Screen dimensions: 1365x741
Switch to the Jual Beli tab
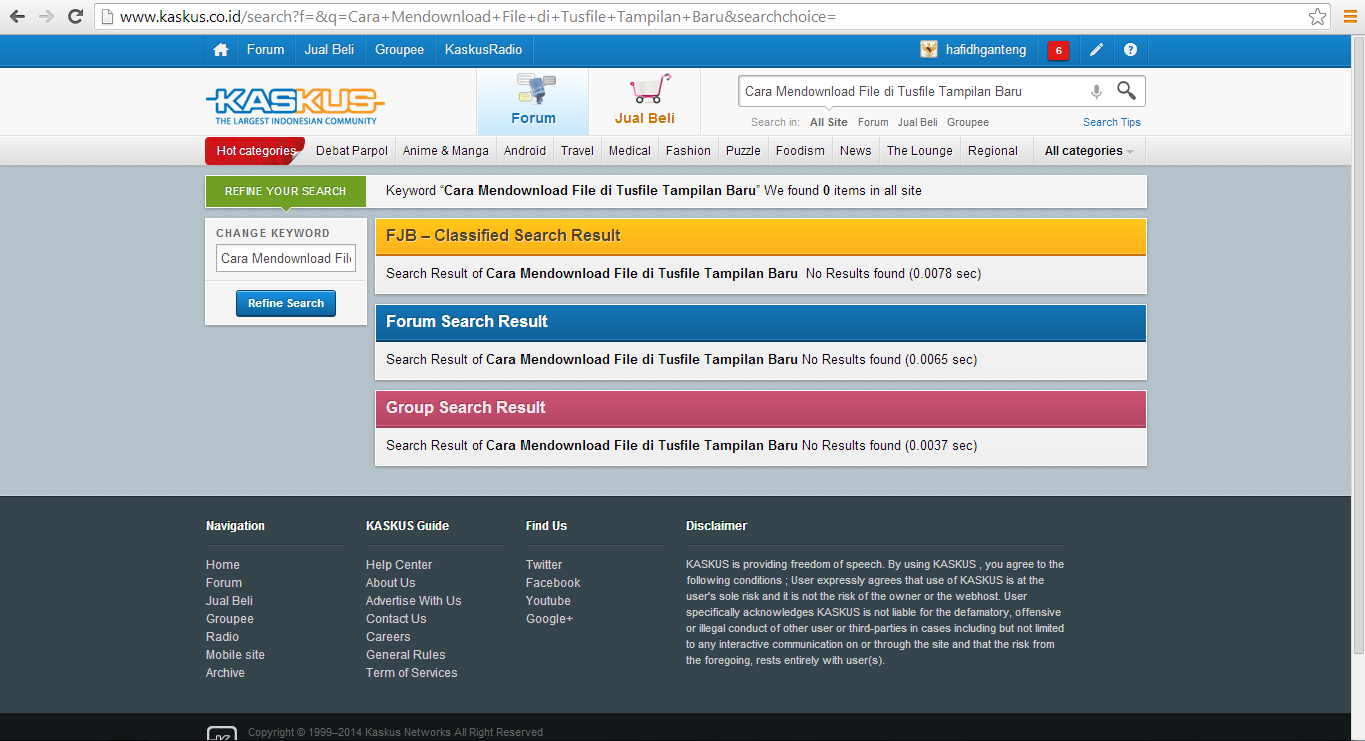[644, 102]
